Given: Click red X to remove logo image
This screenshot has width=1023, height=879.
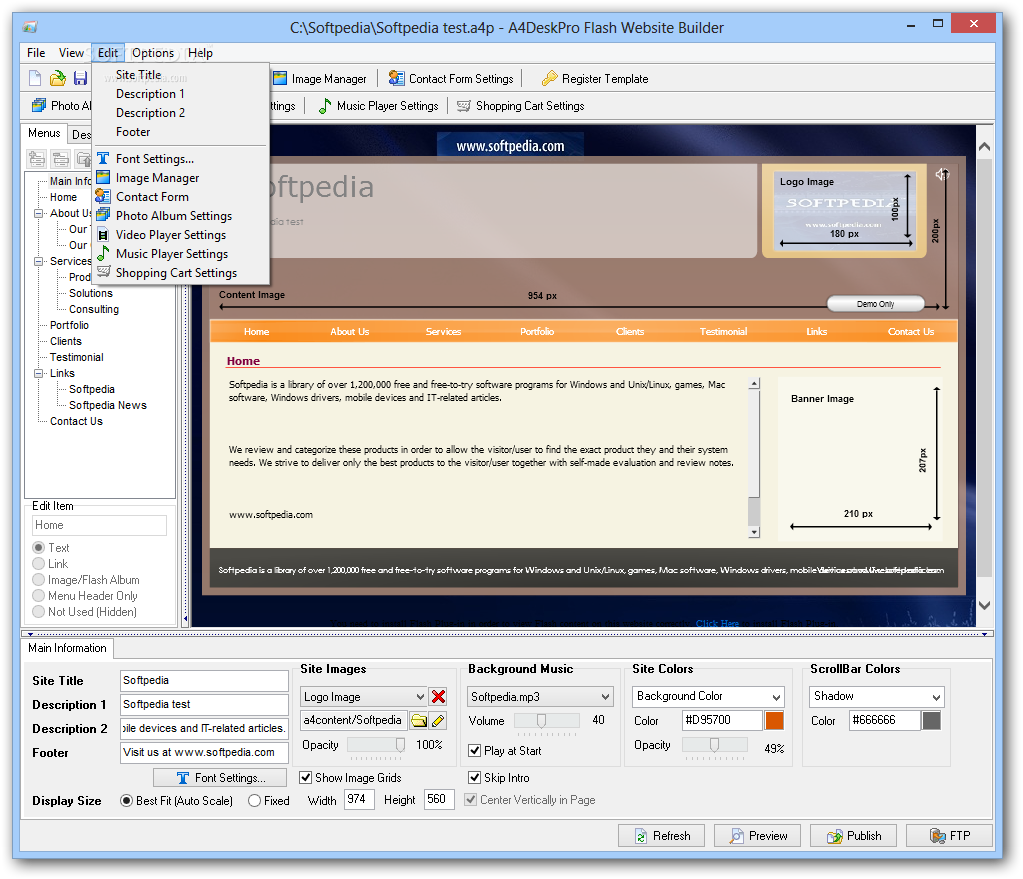Looking at the screenshot, I should (x=438, y=697).
